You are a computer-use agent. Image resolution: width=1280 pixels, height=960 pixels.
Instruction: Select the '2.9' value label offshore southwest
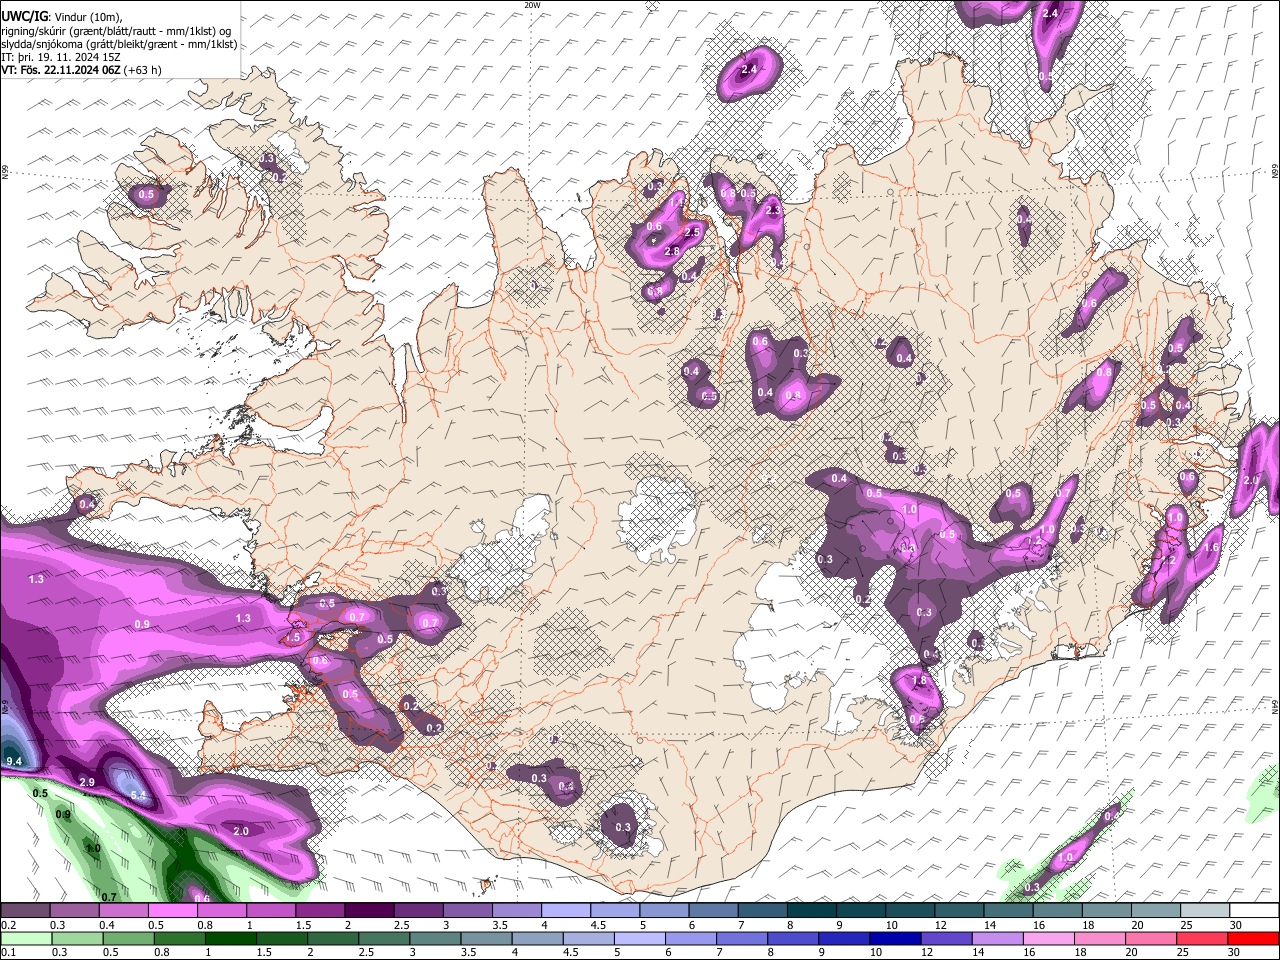coord(87,782)
